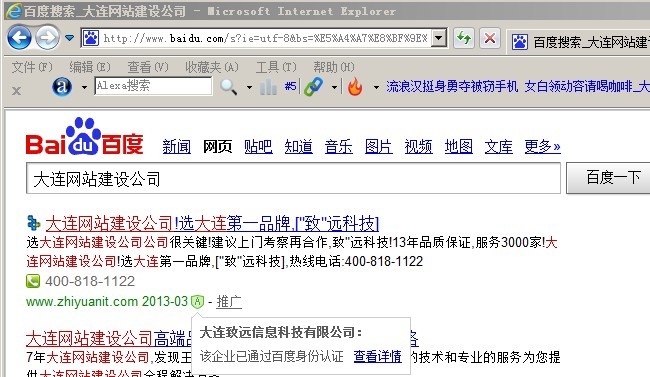Click the Alexa magnifier search icon
The image size is (650, 377).
tap(228, 87)
